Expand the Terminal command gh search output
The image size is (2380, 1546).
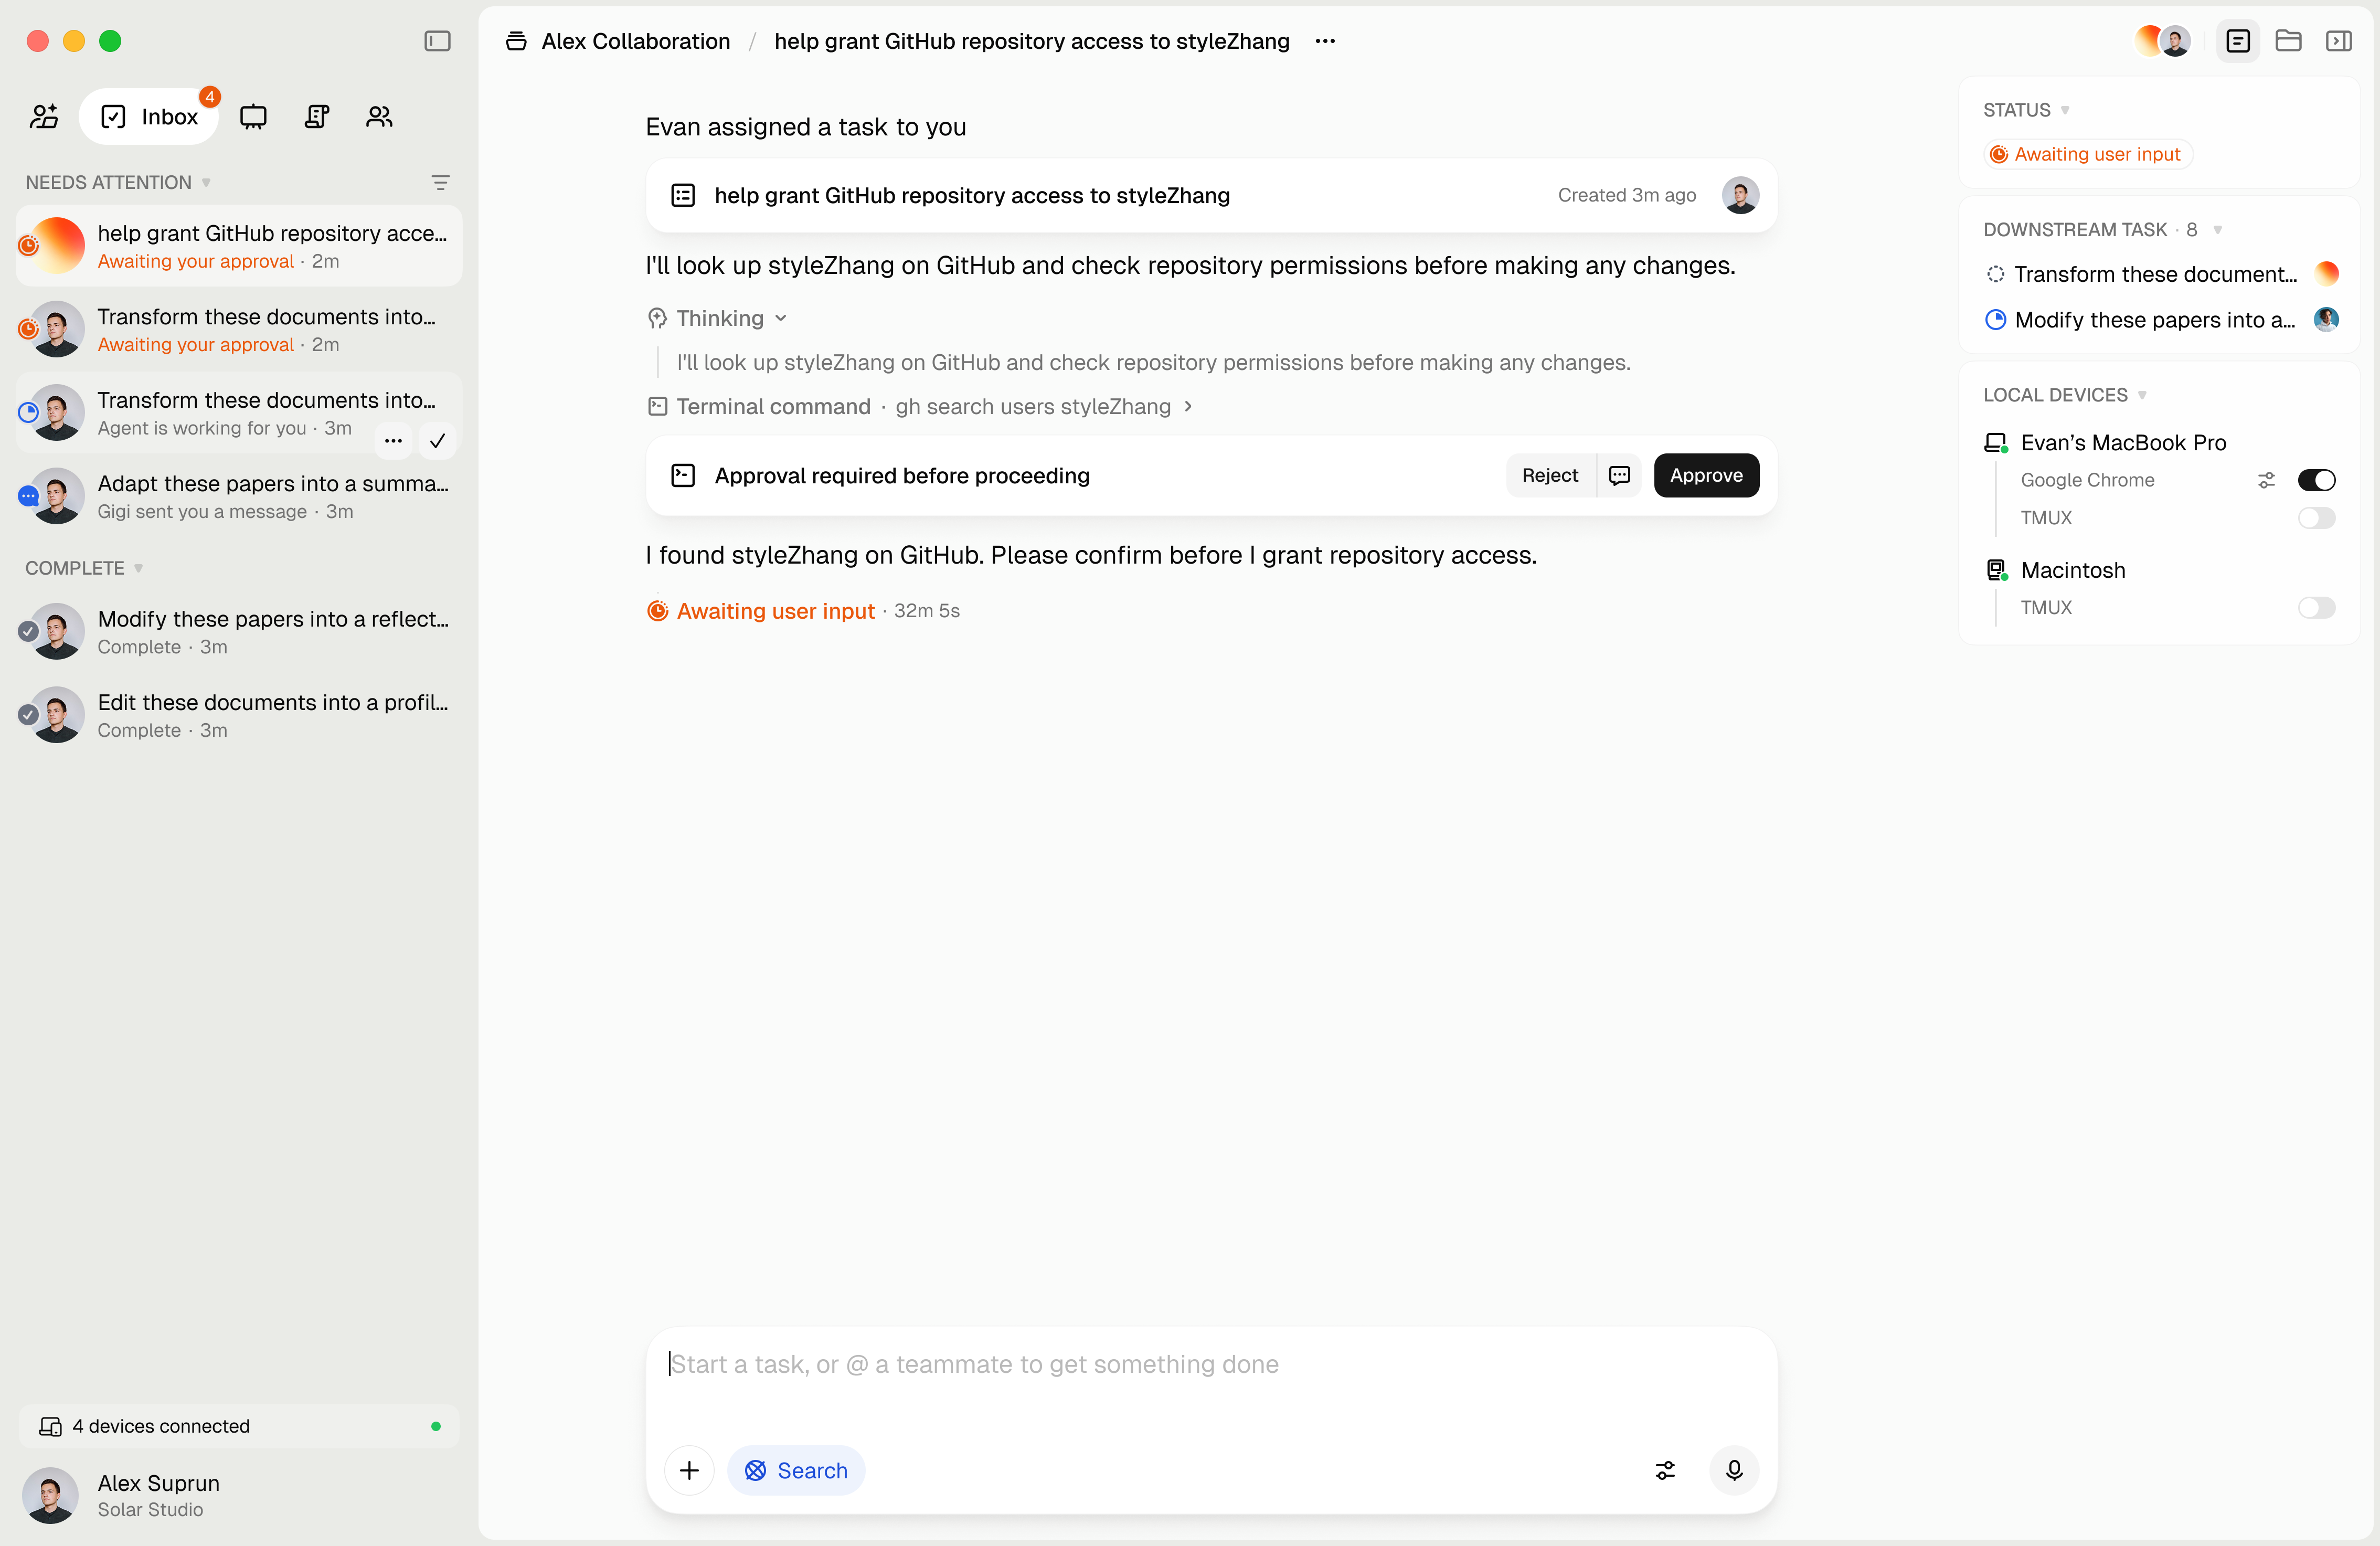click(x=1189, y=406)
